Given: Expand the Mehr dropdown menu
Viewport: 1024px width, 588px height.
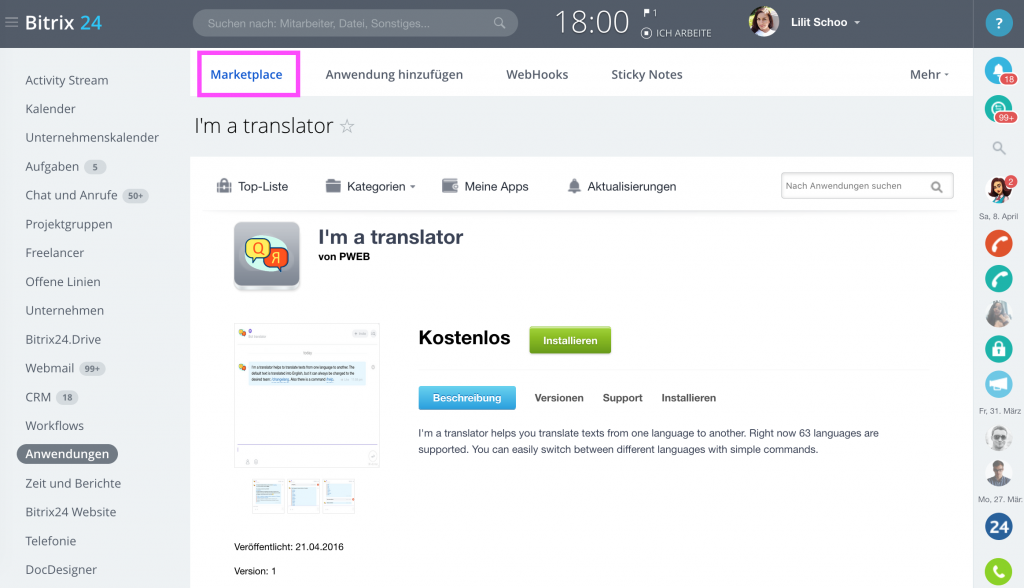Looking at the screenshot, I should [929, 74].
